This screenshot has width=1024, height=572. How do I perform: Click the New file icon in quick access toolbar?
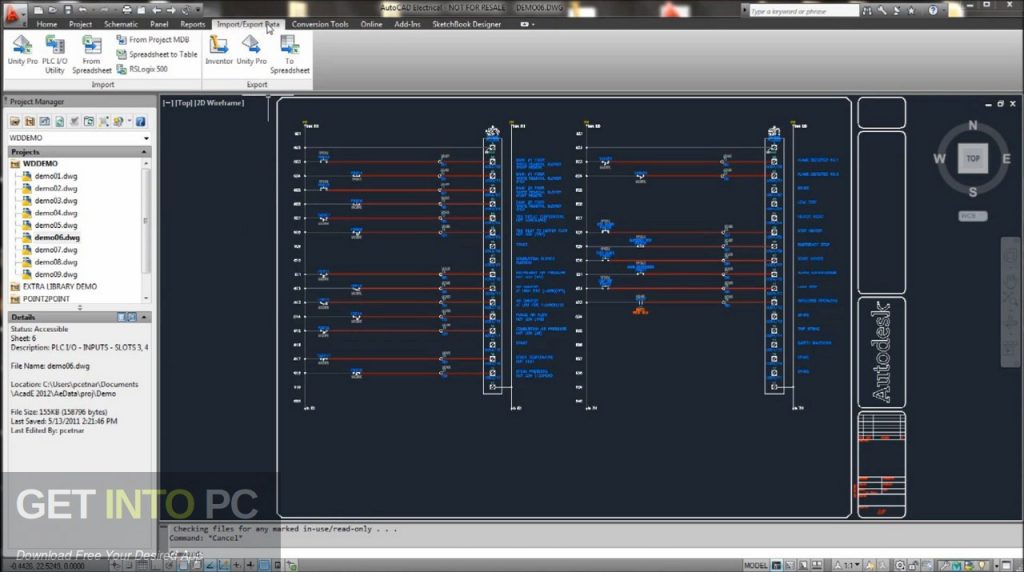(x=38, y=10)
